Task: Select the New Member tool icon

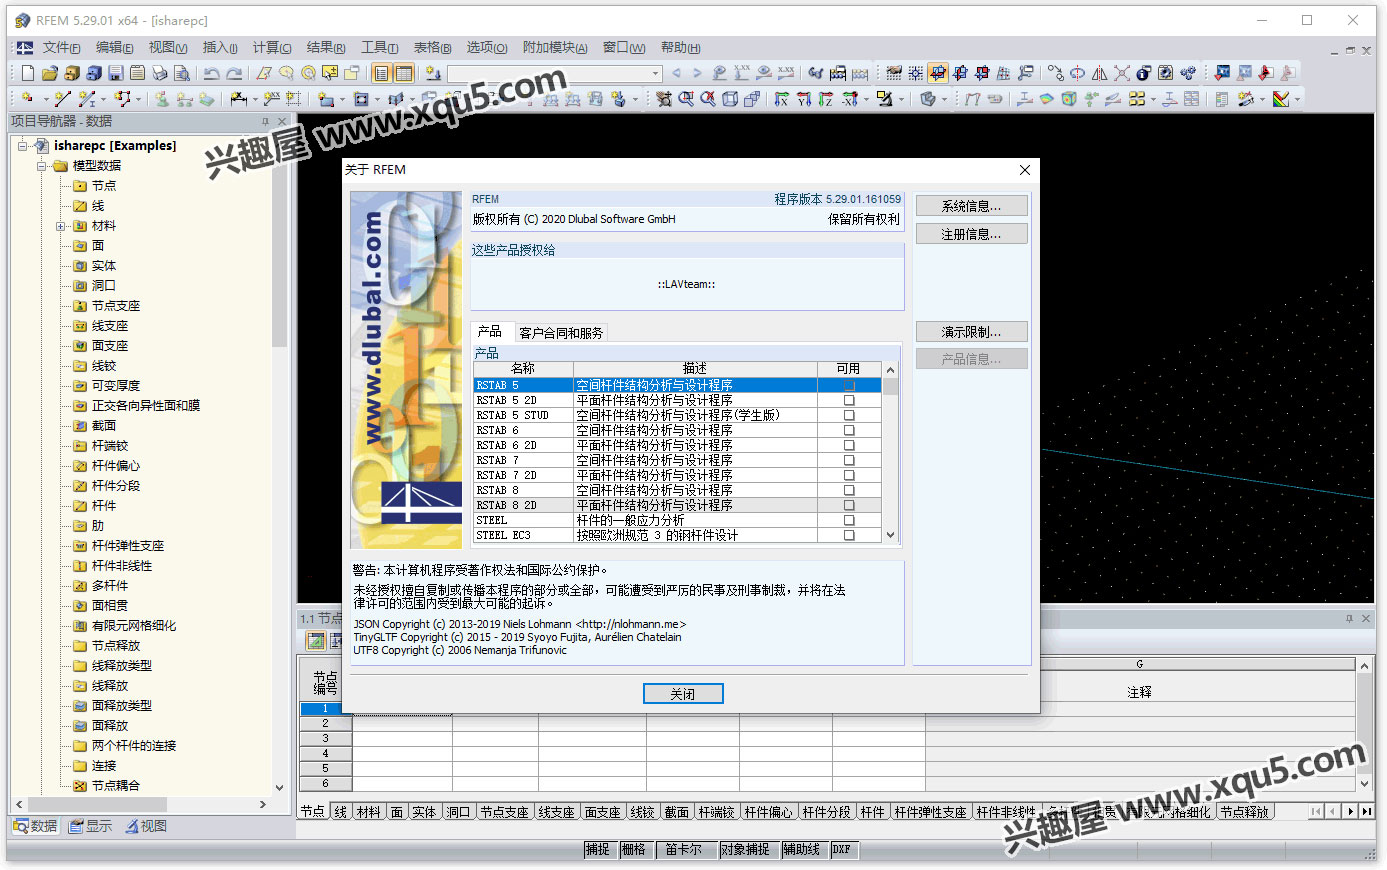Action: pos(86,99)
